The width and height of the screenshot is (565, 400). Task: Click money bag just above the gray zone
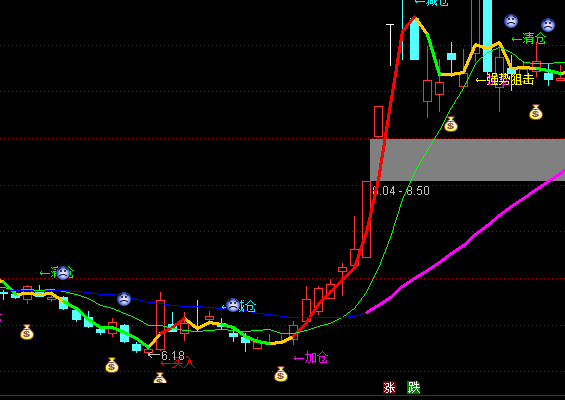pyautogui.click(x=450, y=124)
